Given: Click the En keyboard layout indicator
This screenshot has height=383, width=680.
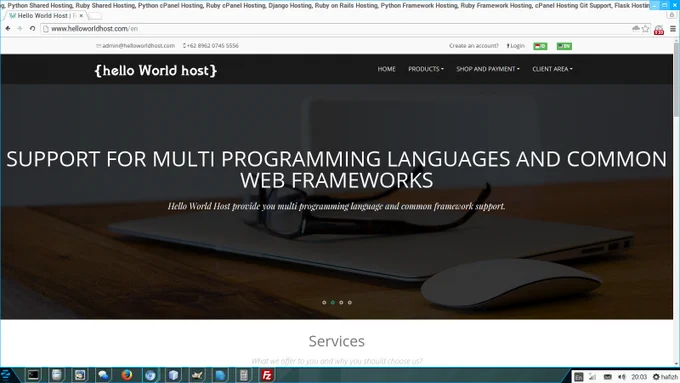Looking at the screenshot, I should click(x=579, y=377).
